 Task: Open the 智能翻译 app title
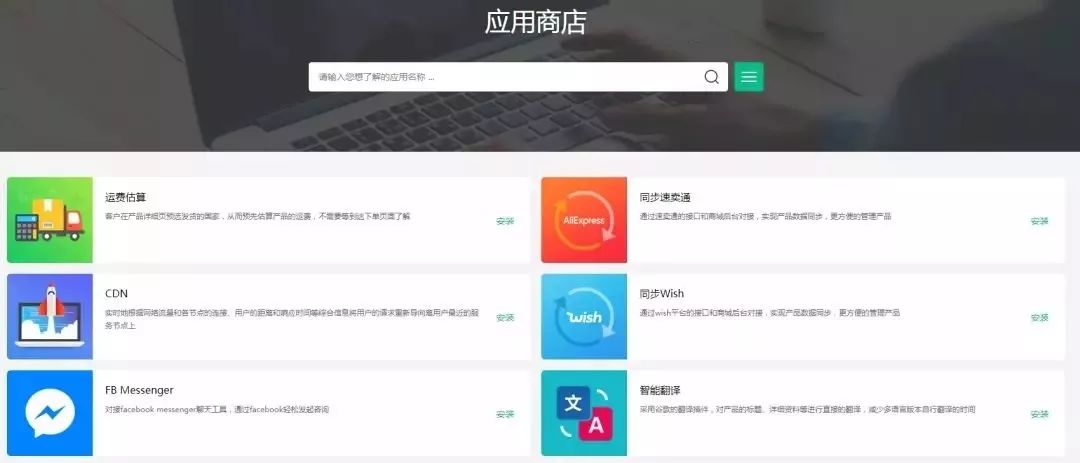coord(660,390)
